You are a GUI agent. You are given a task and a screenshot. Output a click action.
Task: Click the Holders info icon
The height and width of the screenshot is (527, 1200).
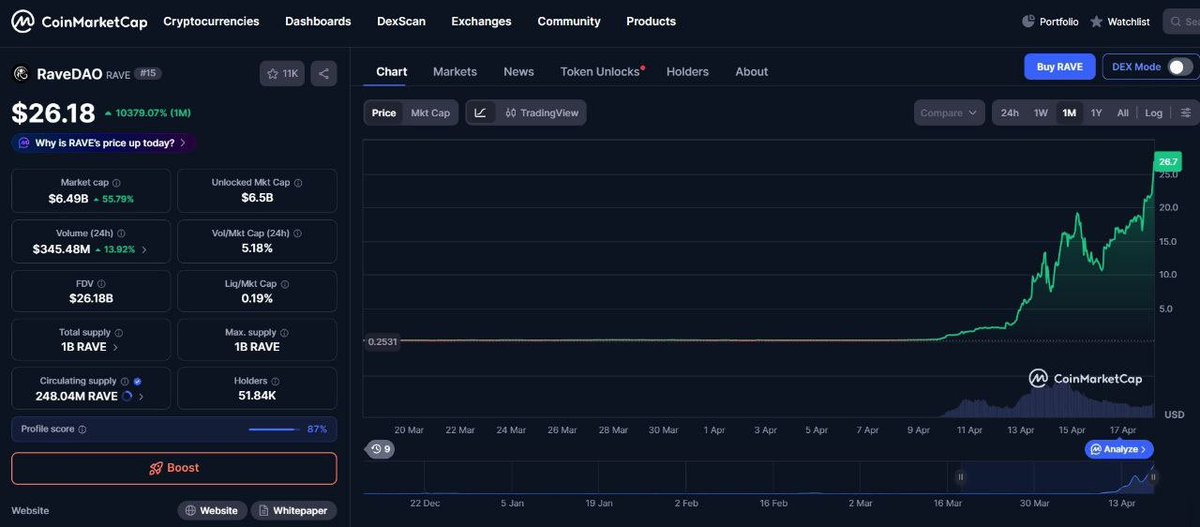[x=275, y=381]
